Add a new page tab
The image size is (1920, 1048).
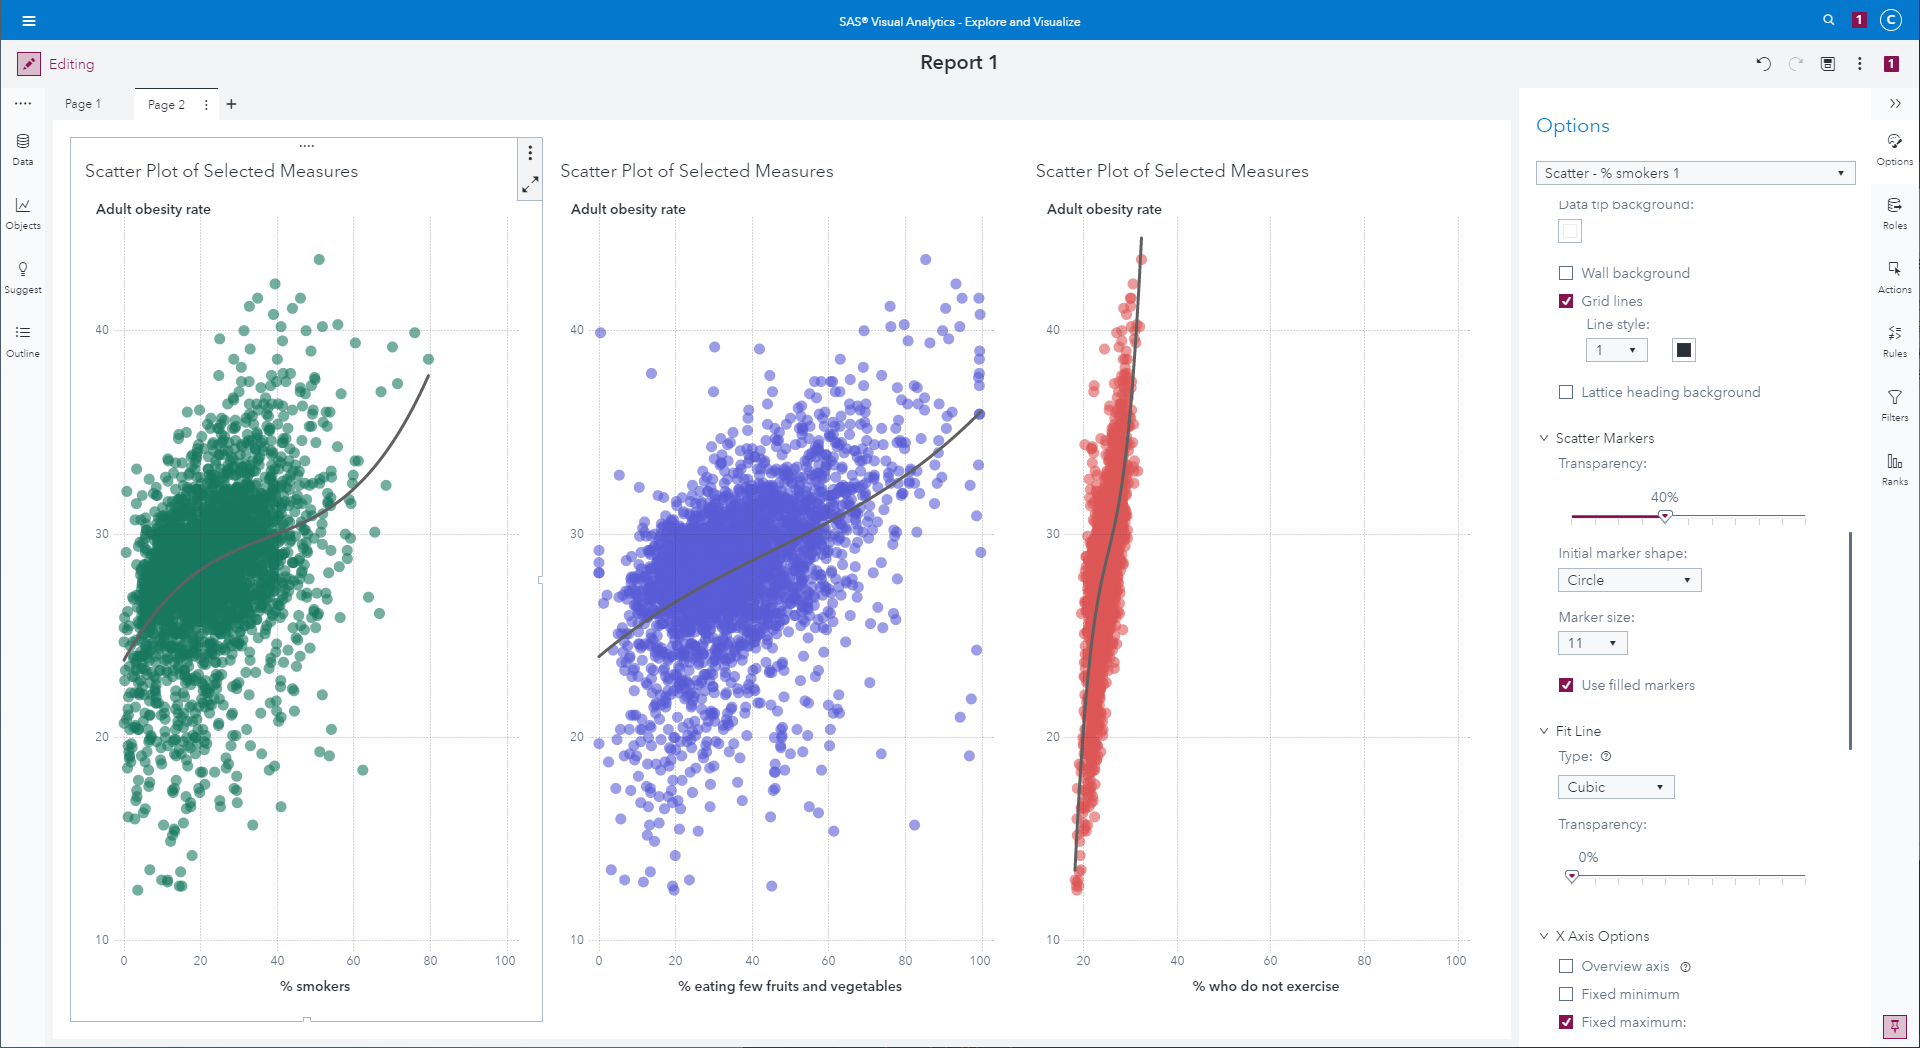231,104
